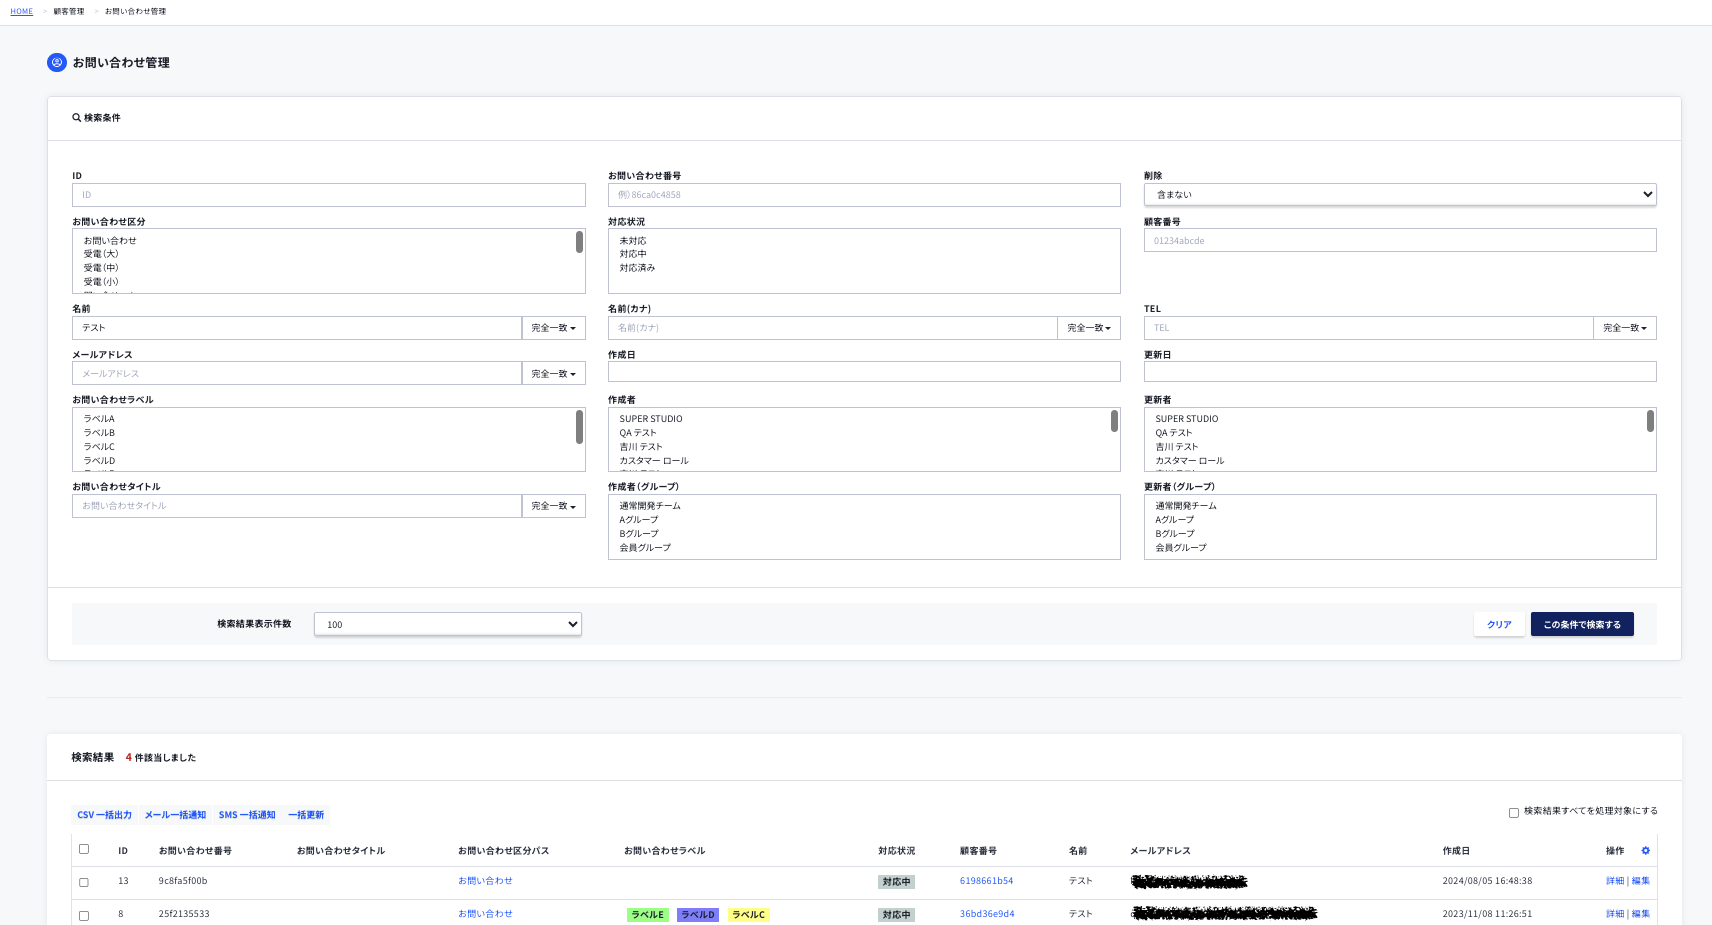Open CSV一括出力 bulk action
This screenshot has width=1712, height=925.
coord(104,815)
